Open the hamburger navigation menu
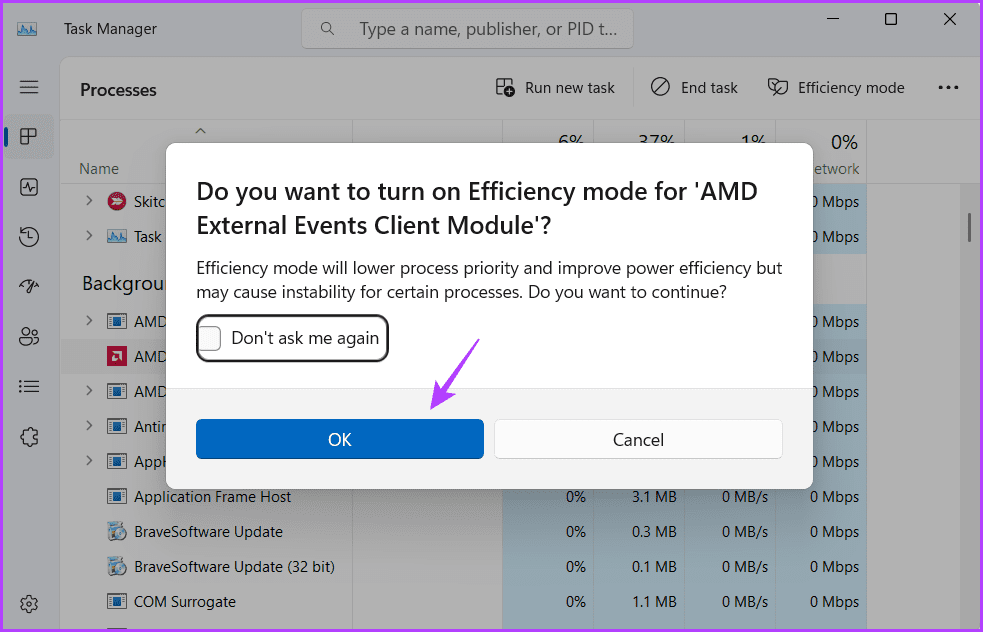This screenshot has width=983, height=632. pos(29,87)
